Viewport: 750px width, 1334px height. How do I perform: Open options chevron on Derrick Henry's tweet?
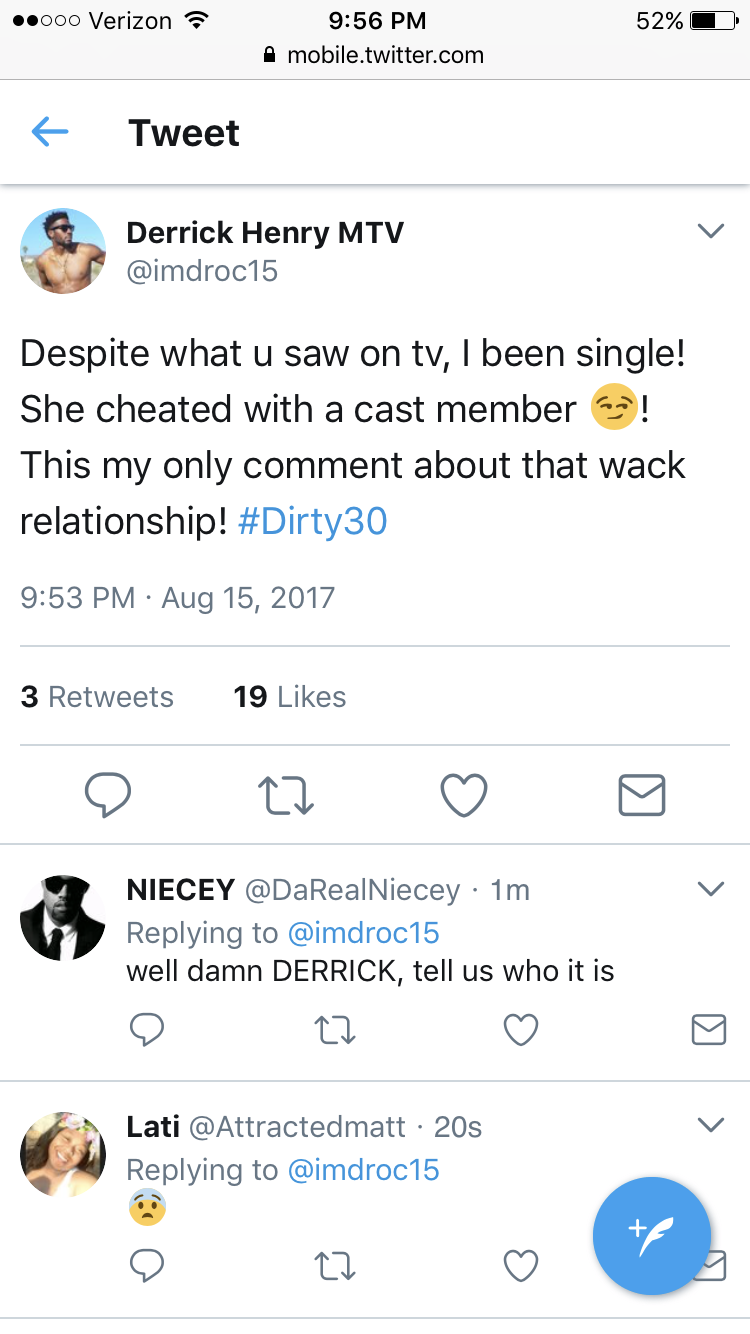(710, 231)
